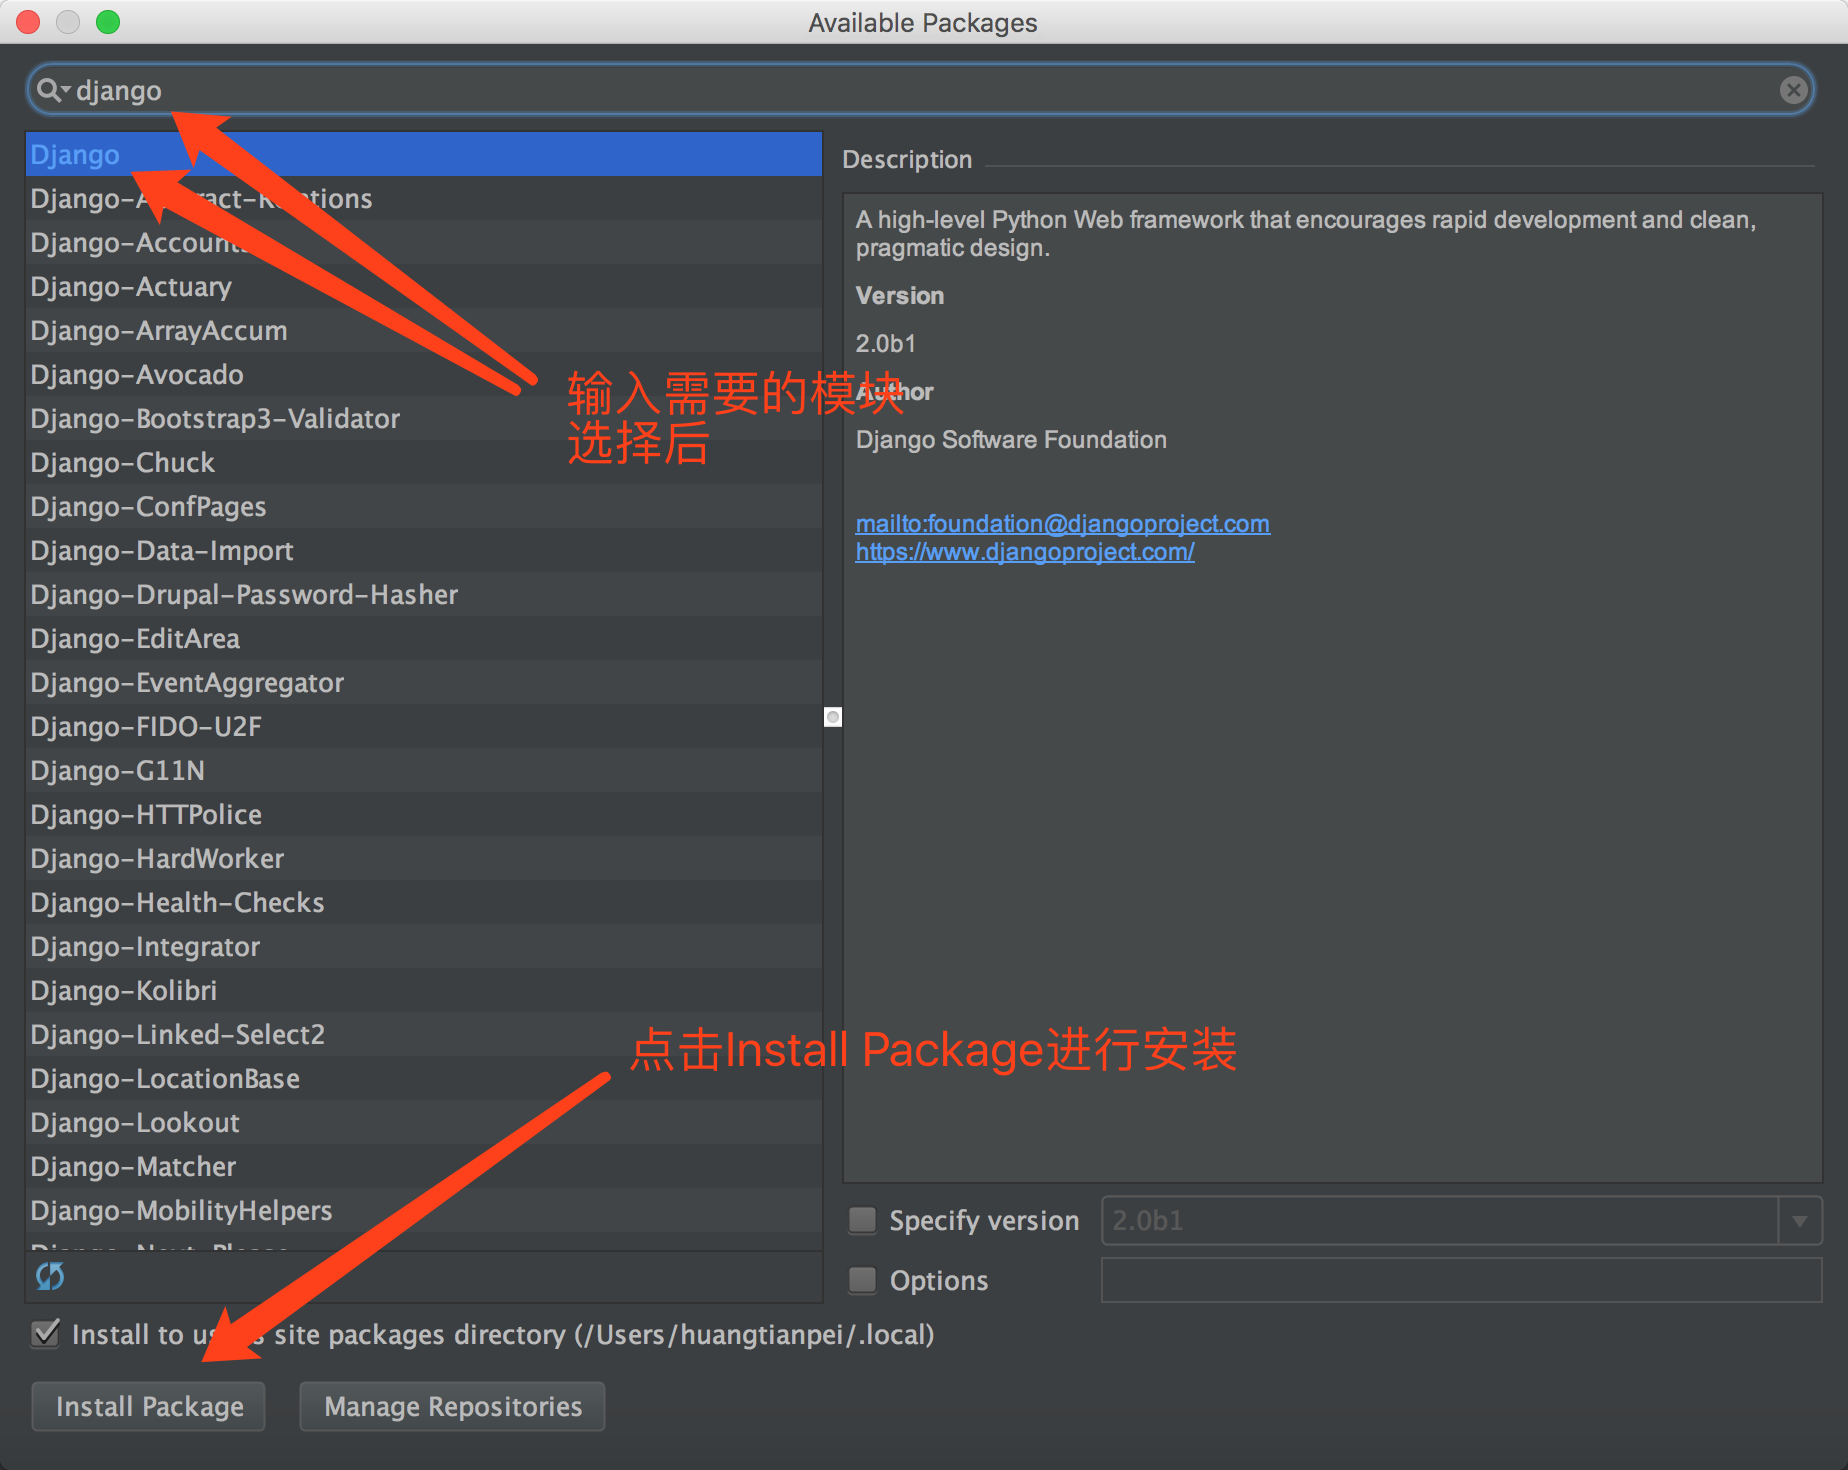This screenshot has height=1470, width=1848.
Task: Open Manage Repositories
Action: click(453, 1406)
